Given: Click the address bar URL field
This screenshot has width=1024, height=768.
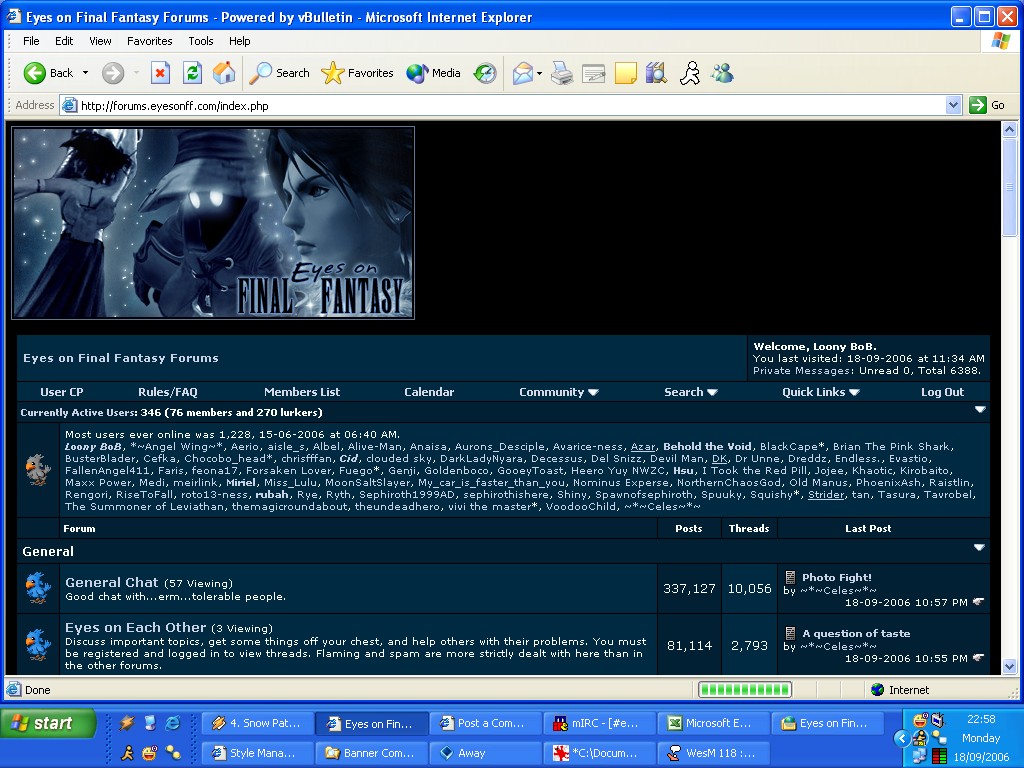Looking at the screenshot, I should pos(503,105).
